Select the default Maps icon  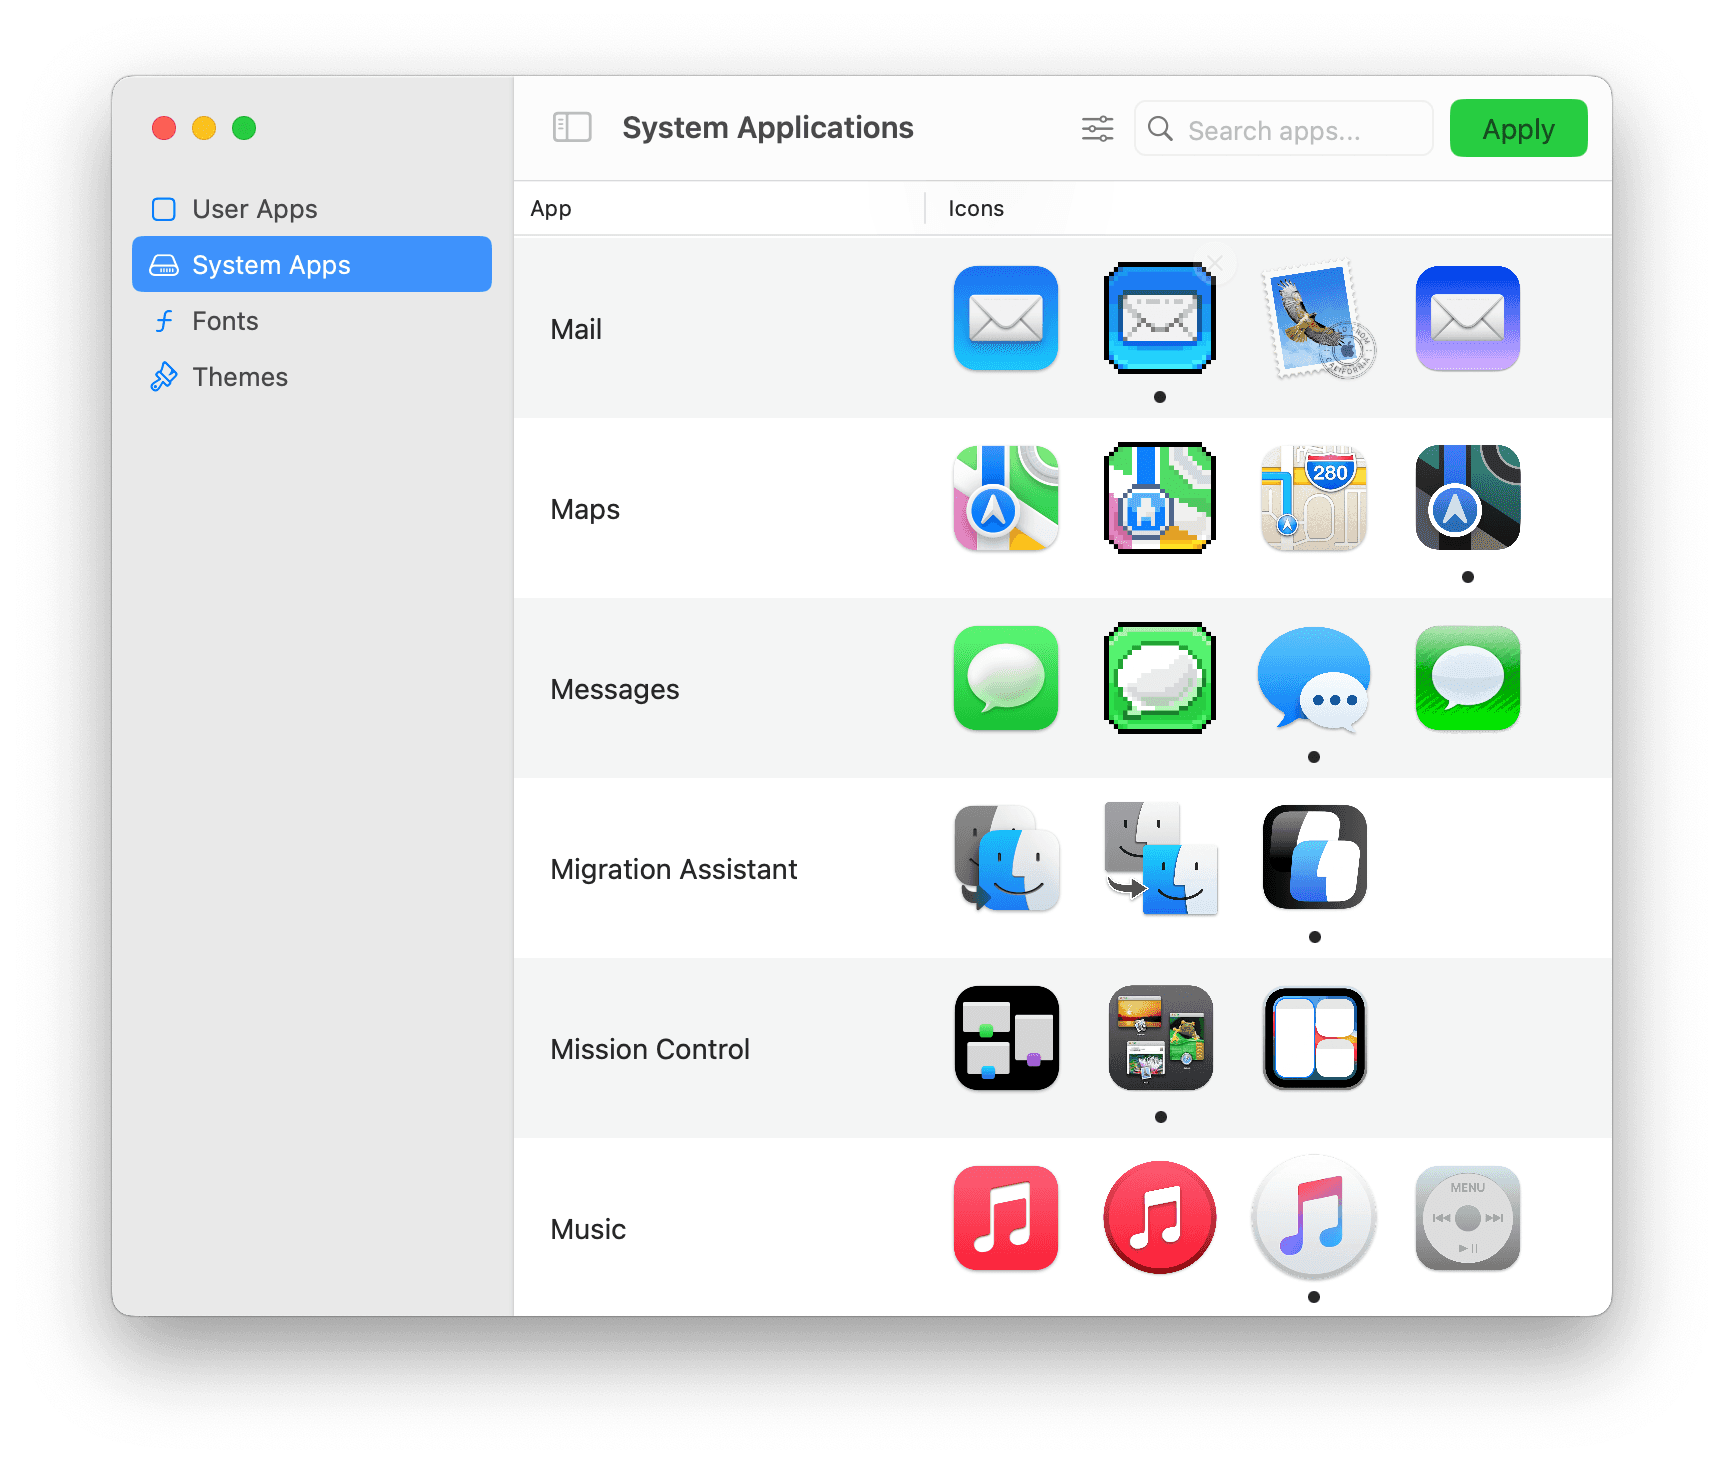tap(1005, 498)
